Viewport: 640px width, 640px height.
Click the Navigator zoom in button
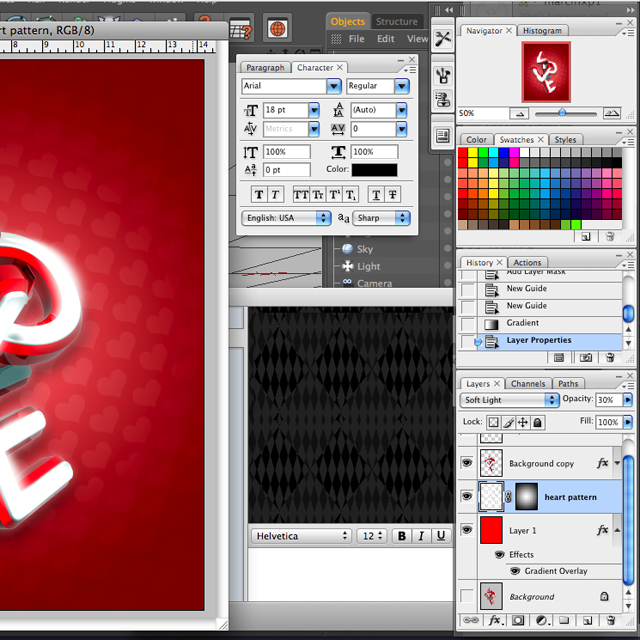coord(611,113)
